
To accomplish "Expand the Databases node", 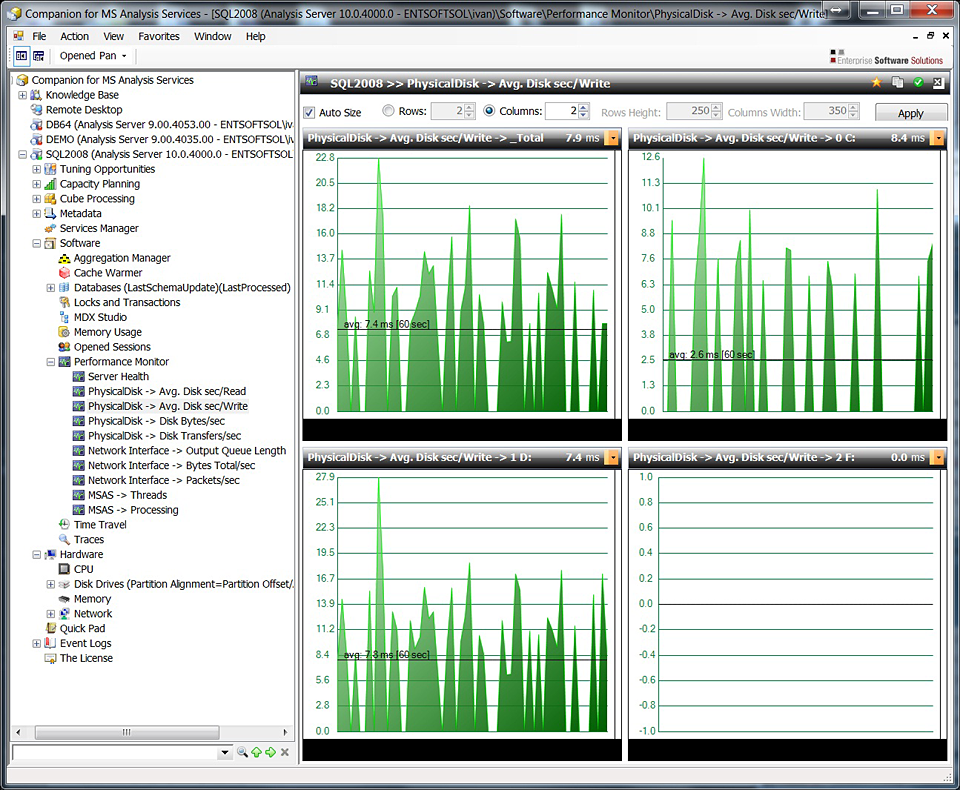I will [51, 288].
